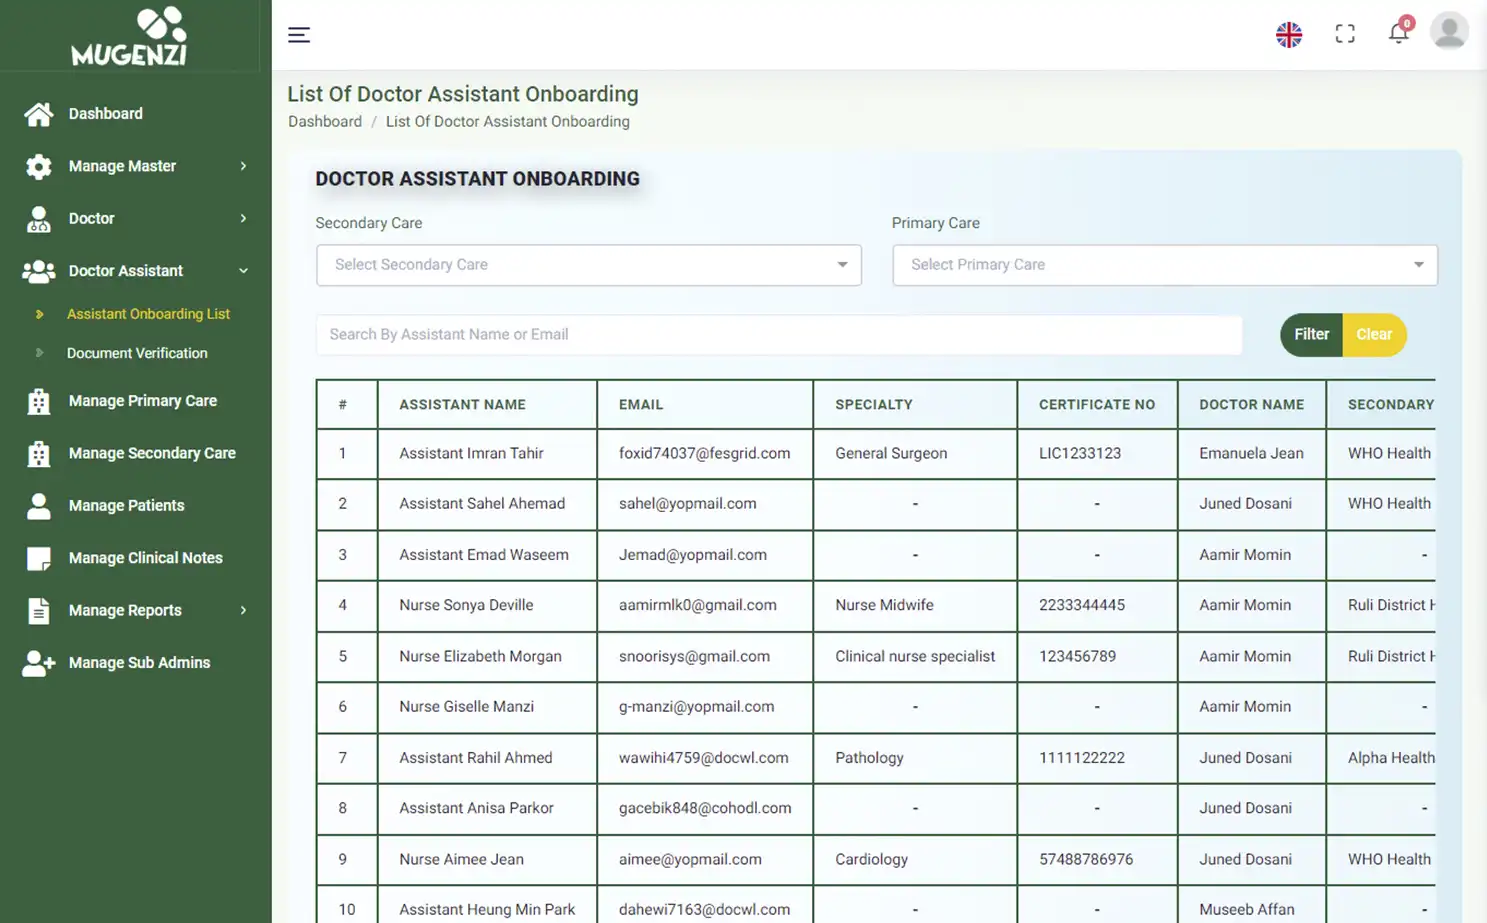Open the user profile avatar
Image resolution: width=1487 pixels, height=923 pixels.
coord(1449,30)
